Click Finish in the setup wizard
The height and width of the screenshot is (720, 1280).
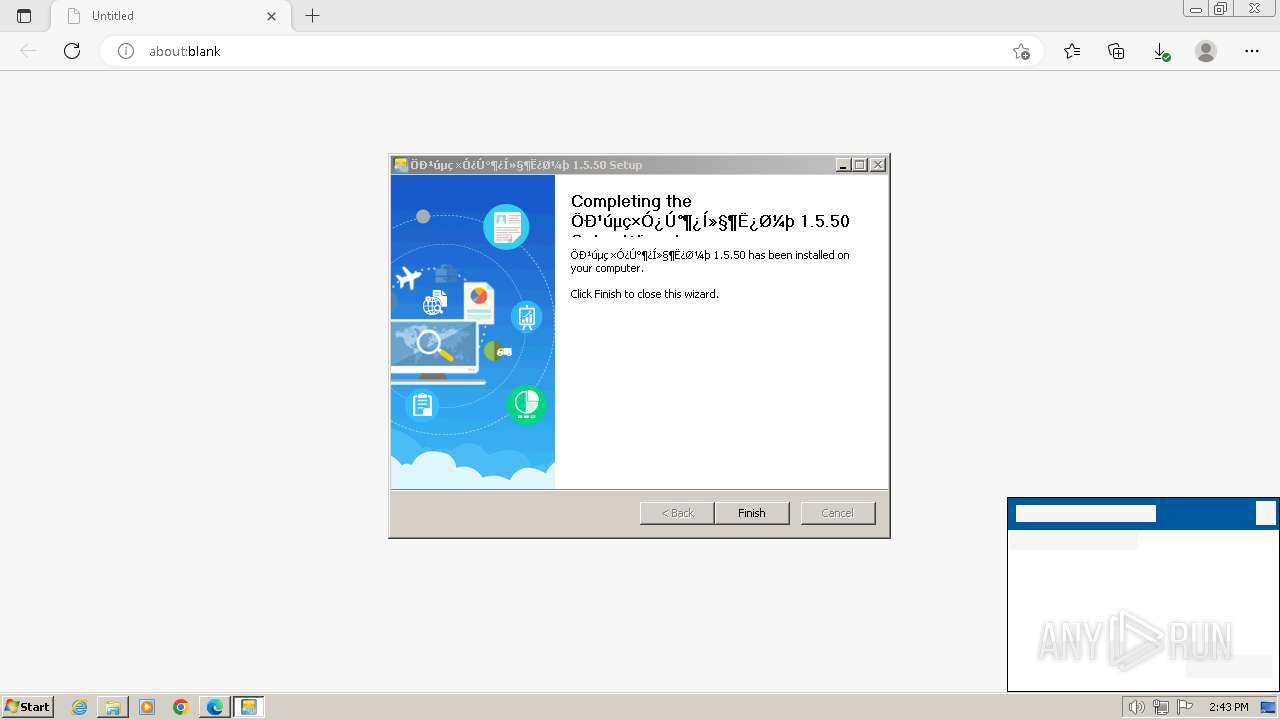tap(752, 513)
